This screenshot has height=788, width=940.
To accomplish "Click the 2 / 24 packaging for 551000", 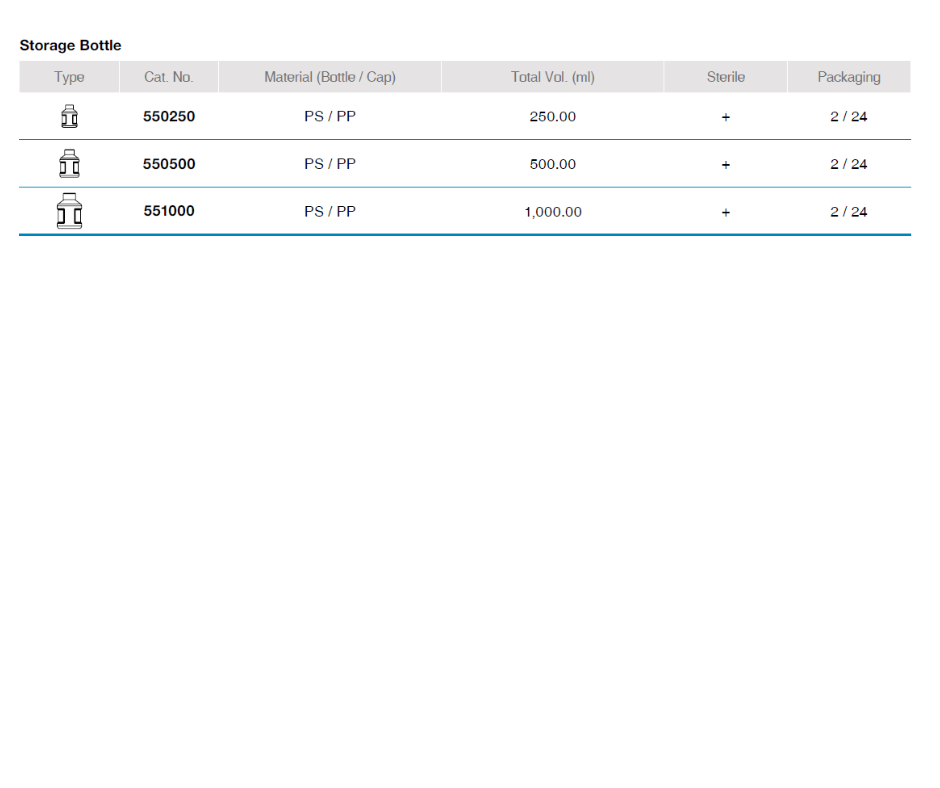I will pos(849,212).
